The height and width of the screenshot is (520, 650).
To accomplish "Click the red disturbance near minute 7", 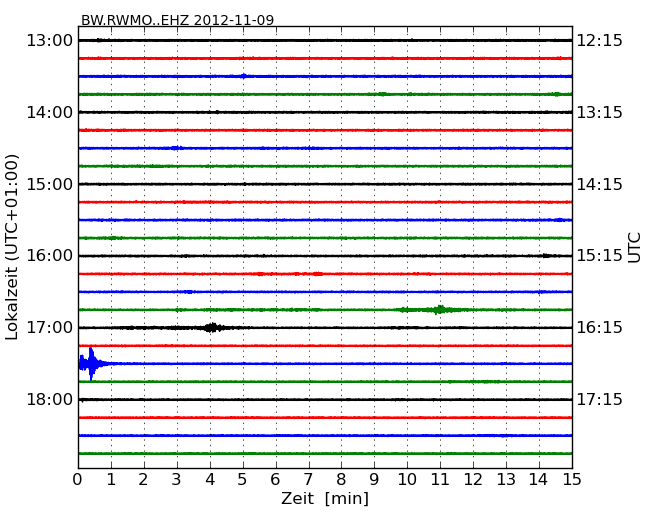I will coord(318,274).
